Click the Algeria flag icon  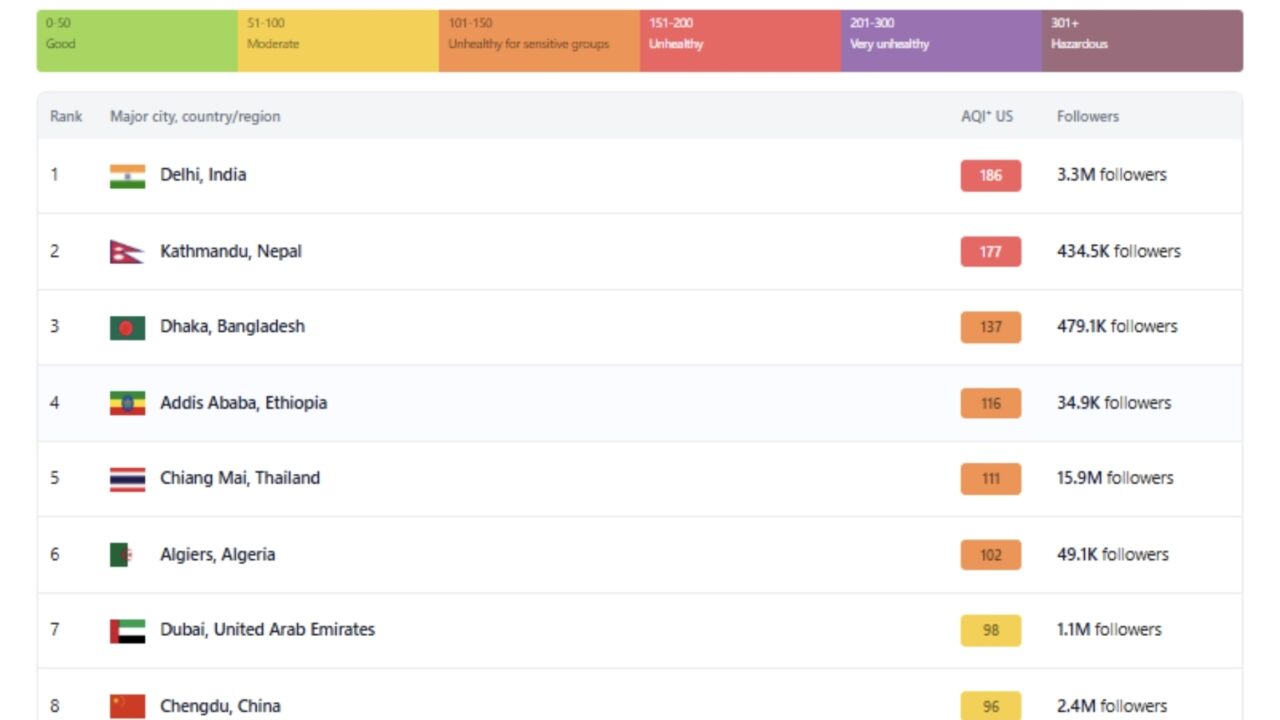coord(120,555)
